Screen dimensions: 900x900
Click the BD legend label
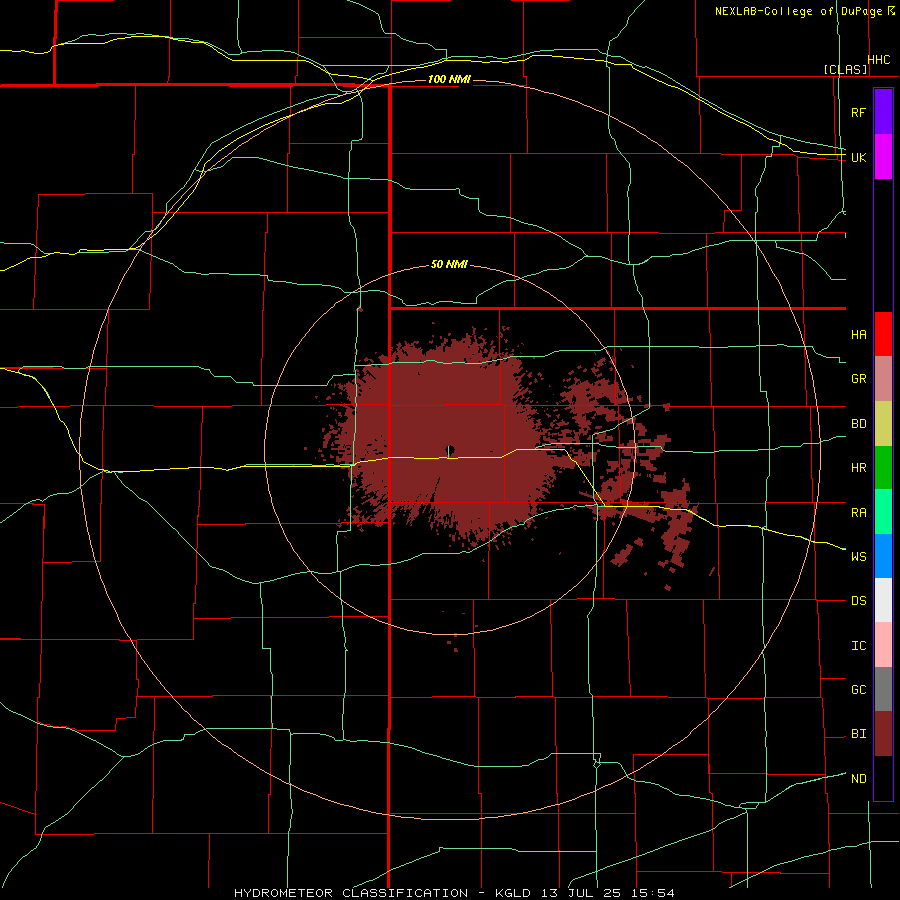[x=859, y=424]
